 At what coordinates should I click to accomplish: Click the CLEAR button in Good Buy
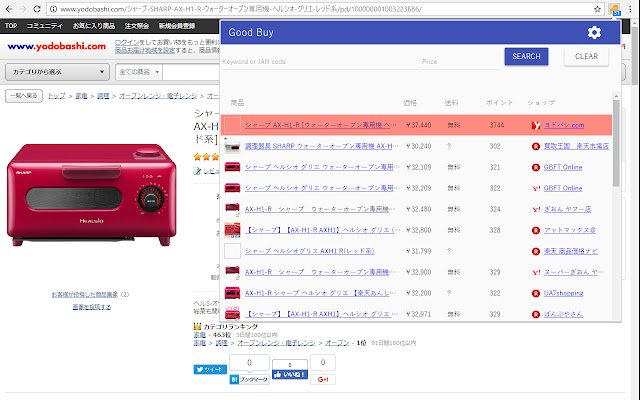pyautogui.click(x=586, y=56)
